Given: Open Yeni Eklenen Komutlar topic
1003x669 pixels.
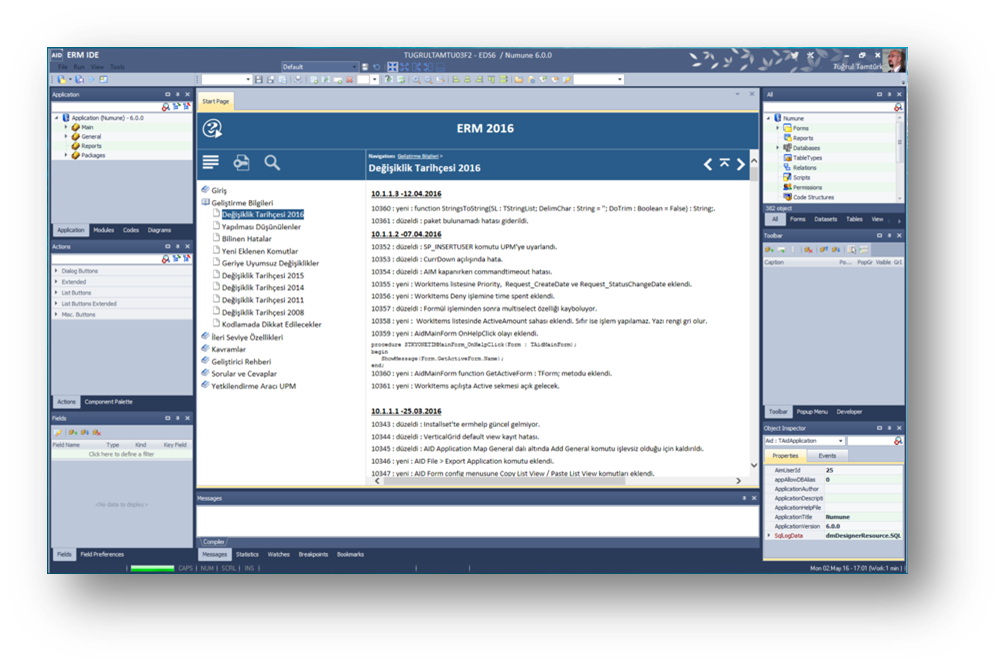Looking at the screenshot, I should pos(260,251).
